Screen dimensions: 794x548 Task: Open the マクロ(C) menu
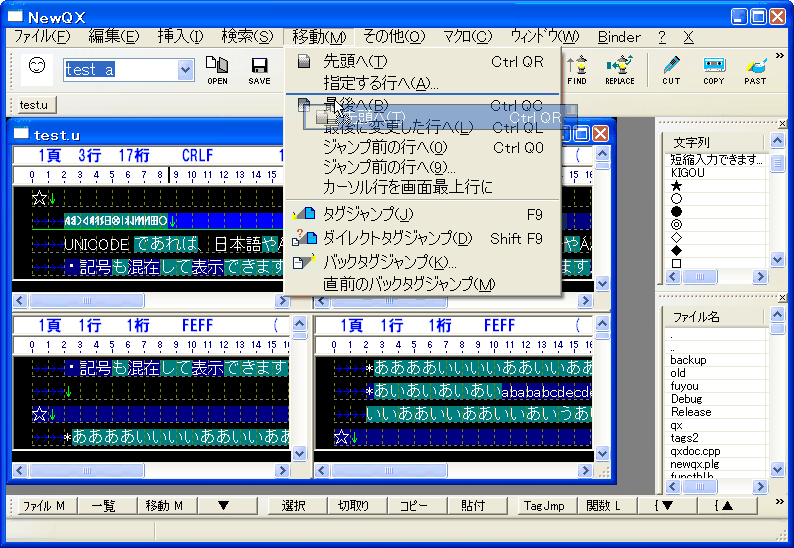click(x=467, y=36)
